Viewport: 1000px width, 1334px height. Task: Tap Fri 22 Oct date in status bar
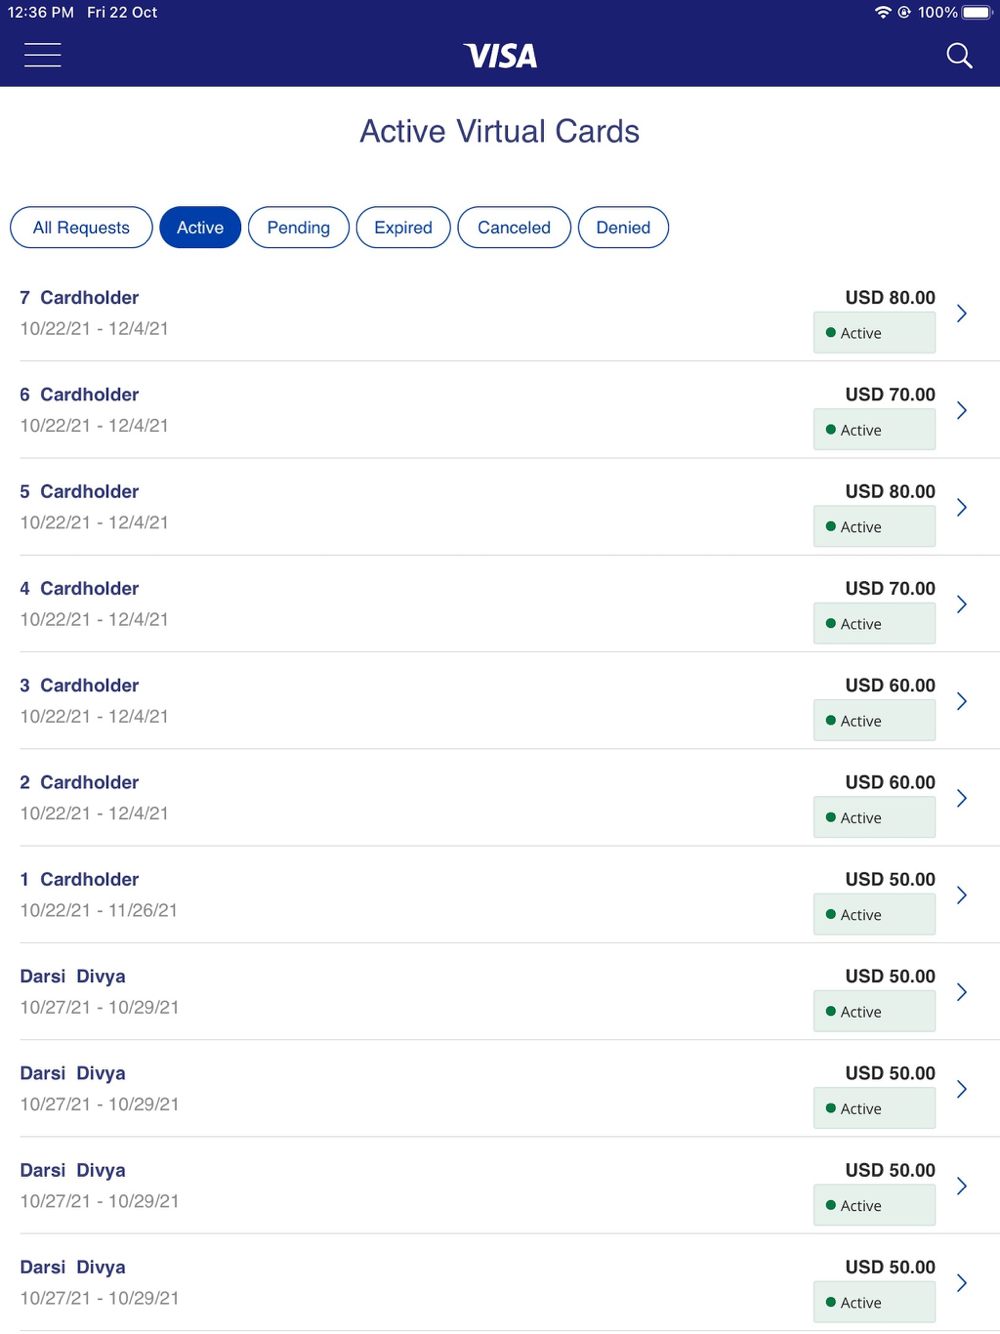pos(122,12)
